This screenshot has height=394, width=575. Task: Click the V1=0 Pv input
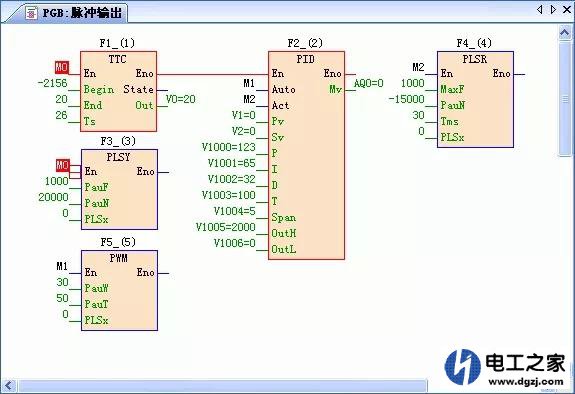(x=243, y=115)
